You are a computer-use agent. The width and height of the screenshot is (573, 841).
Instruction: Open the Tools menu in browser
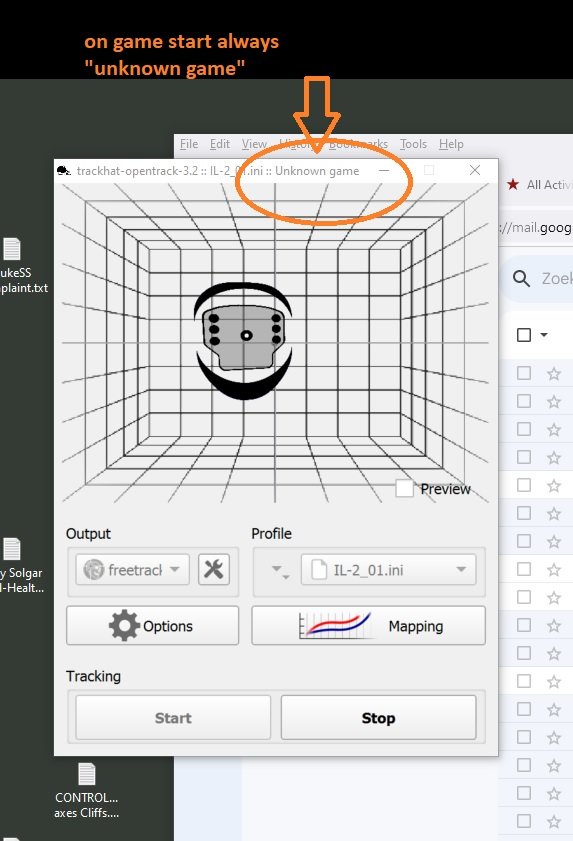(x=413, y=144)
